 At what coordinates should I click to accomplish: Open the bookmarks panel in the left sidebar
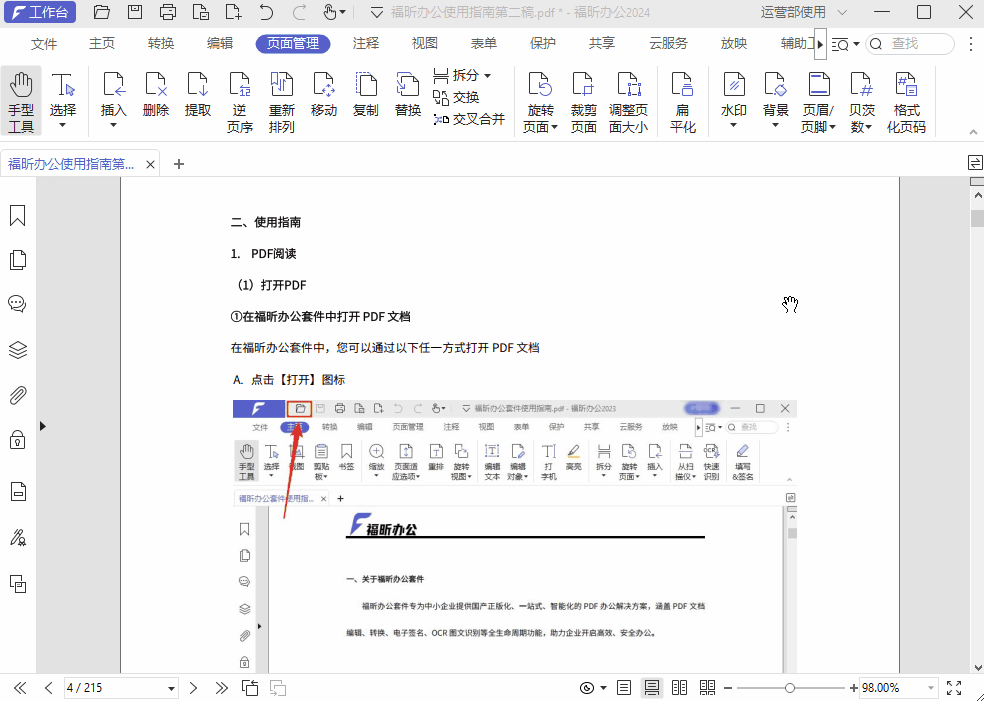pos(17,214)
